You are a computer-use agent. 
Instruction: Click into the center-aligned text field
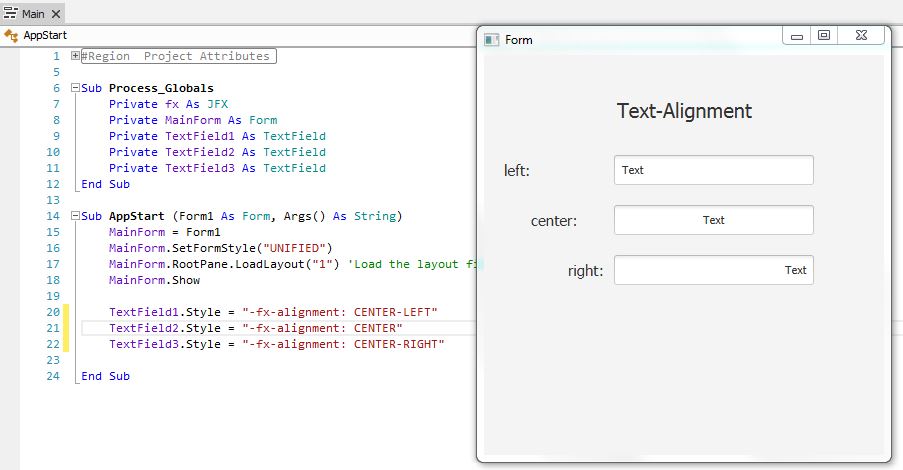click(713, 220)
